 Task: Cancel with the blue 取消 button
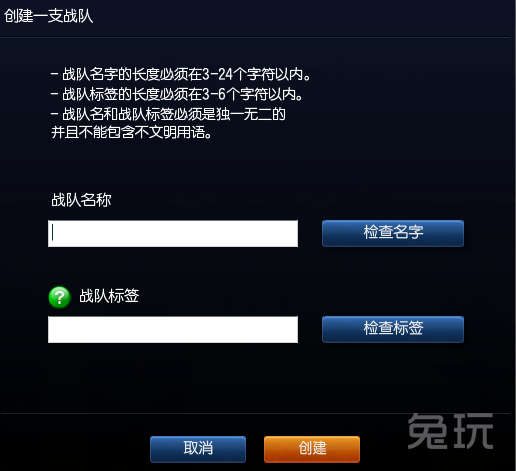tap(198, 449)
